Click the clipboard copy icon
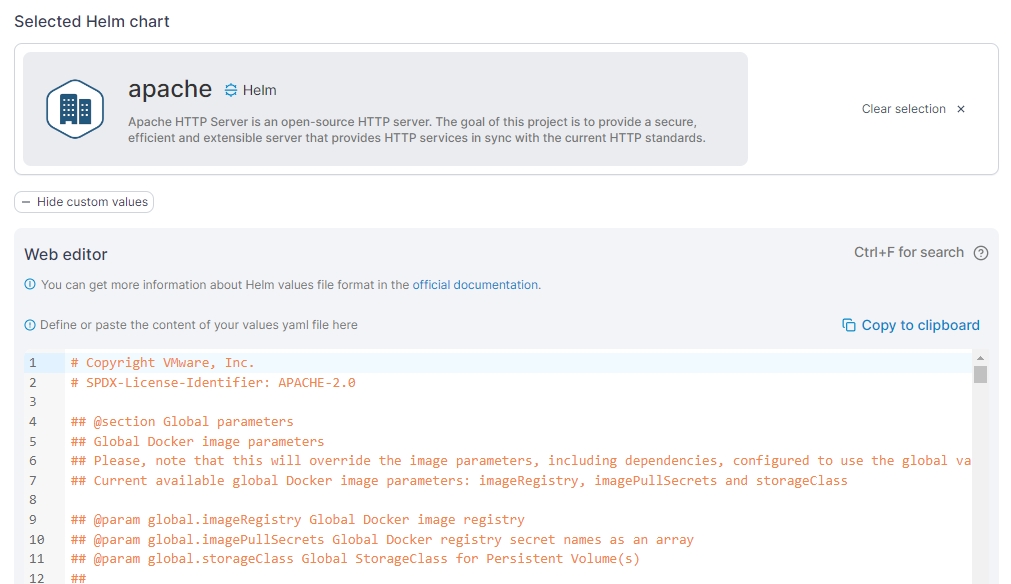Image resolution: width=1011 pixels, height=584 pixels. 849,325
